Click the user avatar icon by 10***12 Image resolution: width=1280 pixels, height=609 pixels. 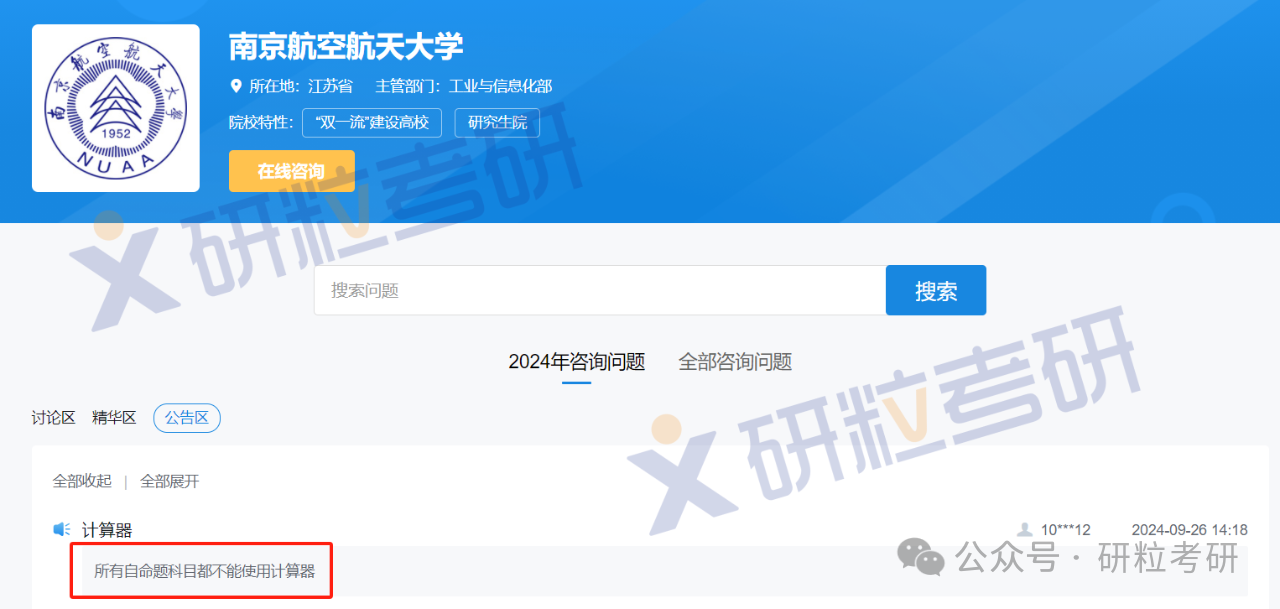pyautogui.click(x=1025, y=530)
